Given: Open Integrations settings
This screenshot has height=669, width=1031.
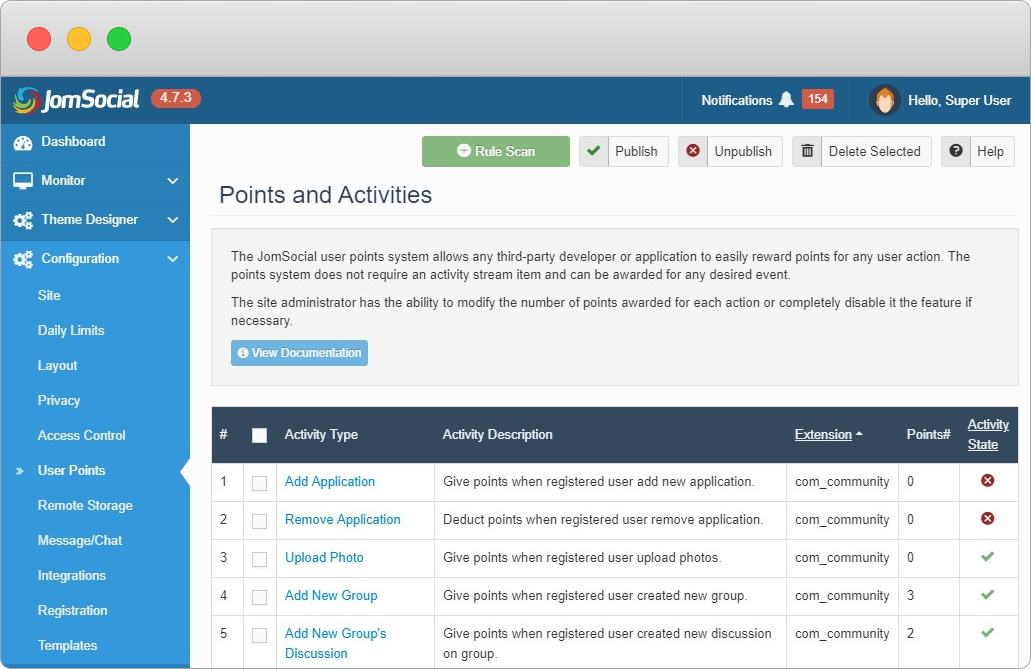Looking at the screenshot, I should [x=72, y=576].
